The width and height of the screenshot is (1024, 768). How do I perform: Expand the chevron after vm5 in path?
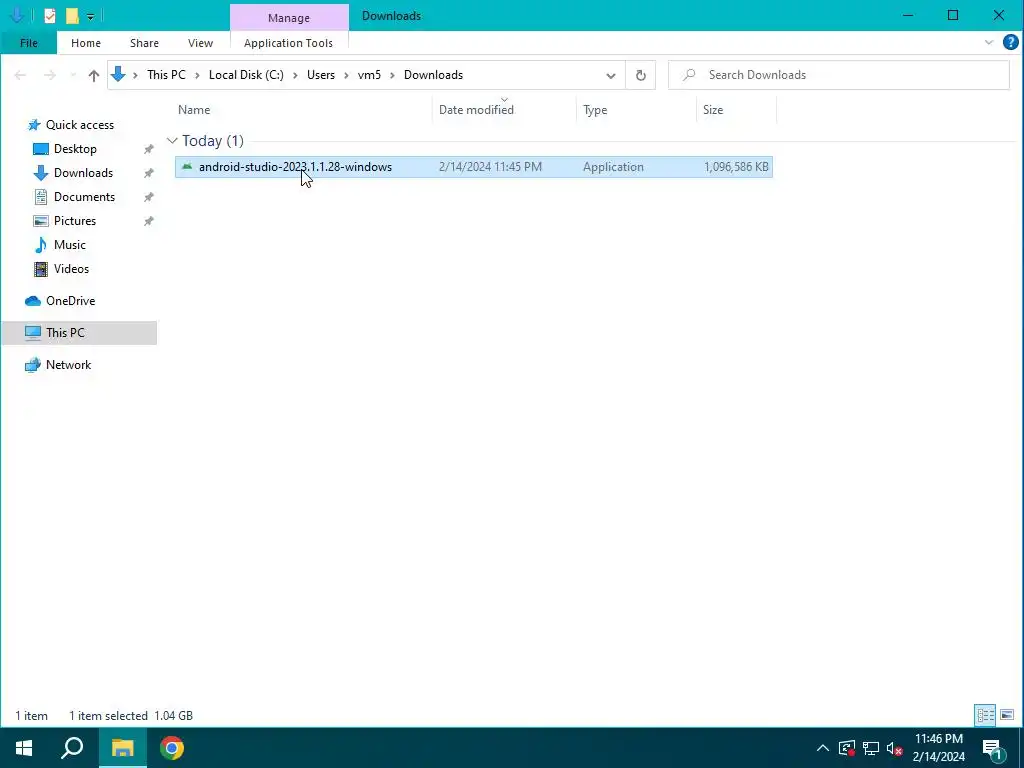pos(392,75)
